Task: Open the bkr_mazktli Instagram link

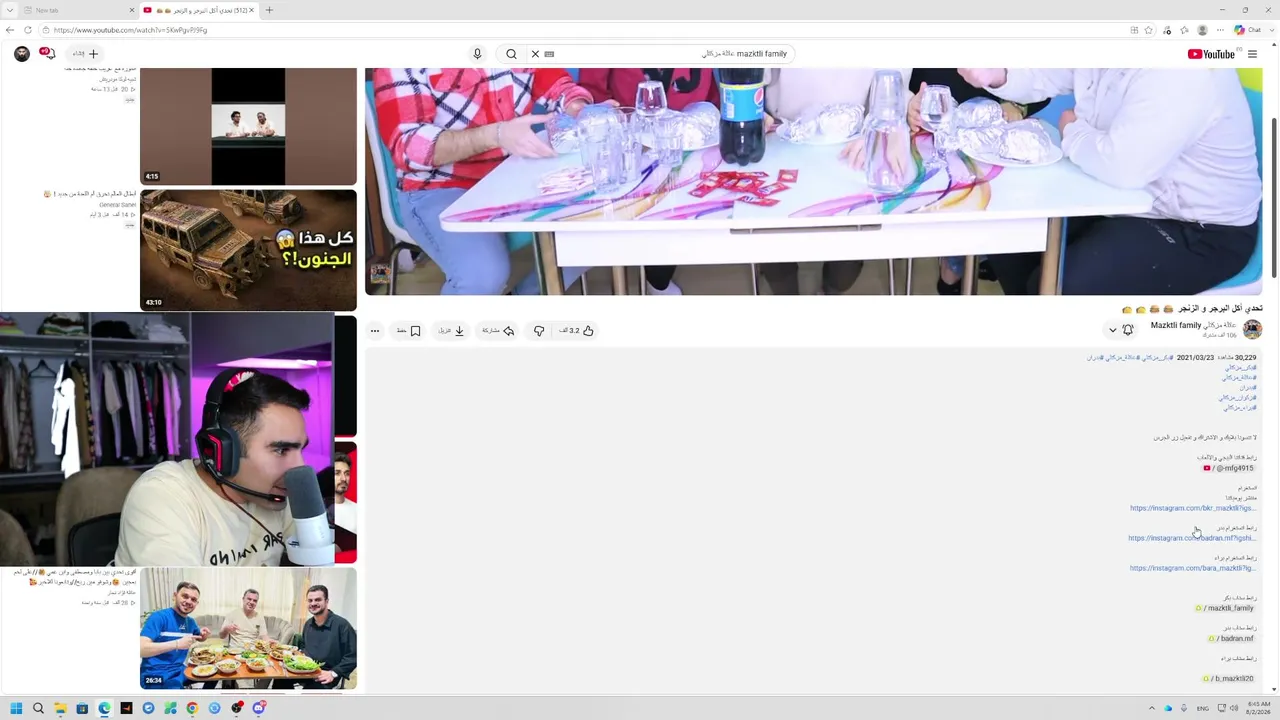Action: pos(1192,508)
